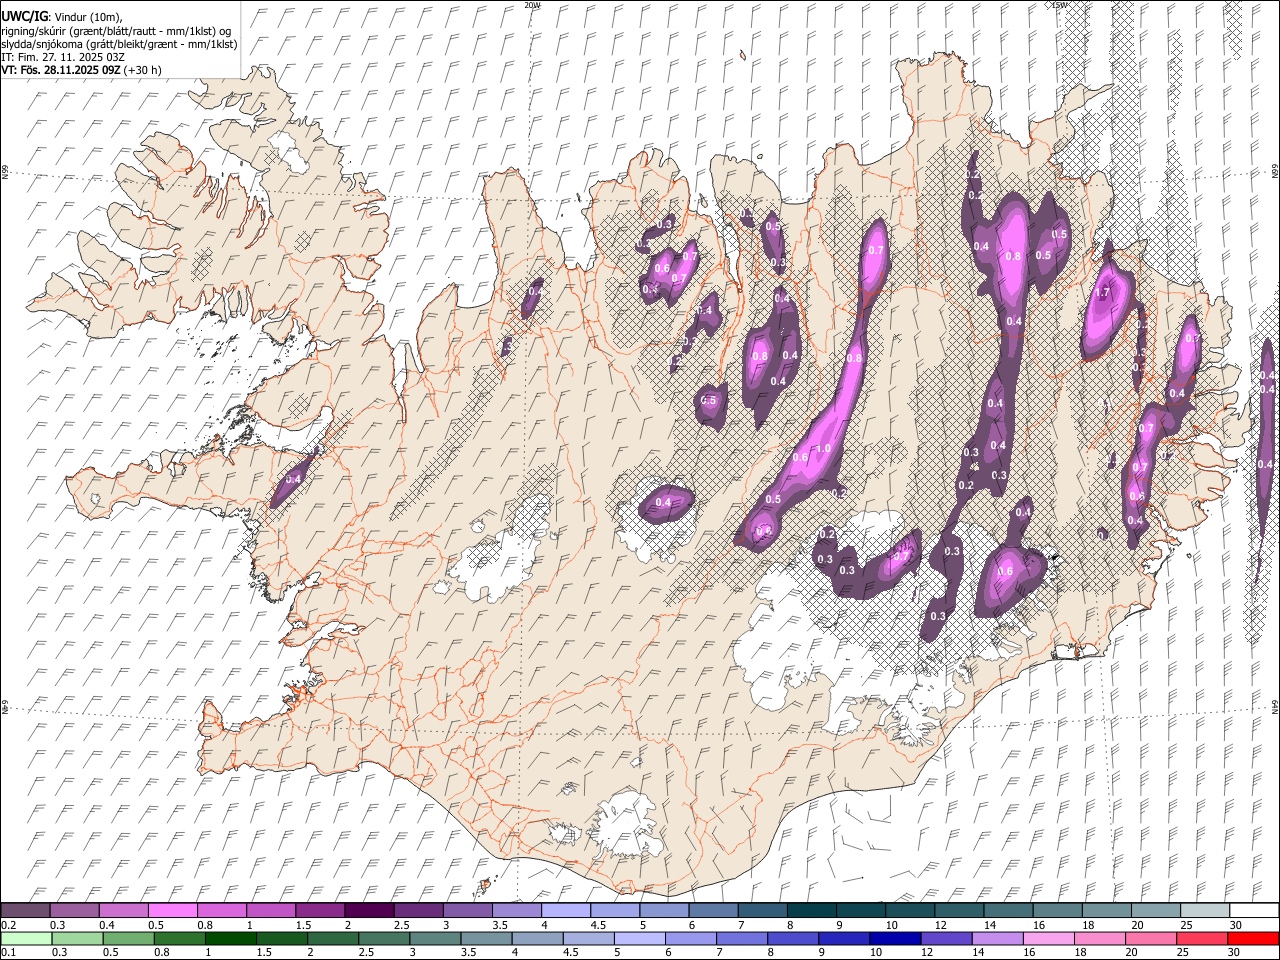
Task: Pick the pale grey 25–30 snow scale swatch
Action: 1204,911
